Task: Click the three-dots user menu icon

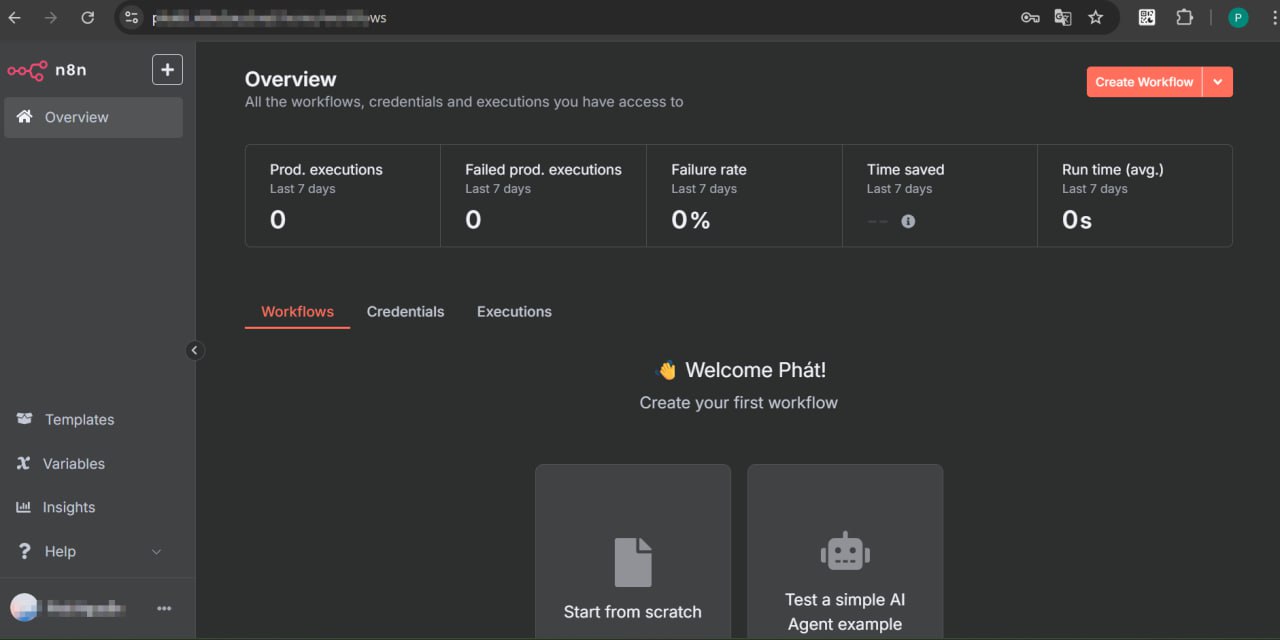Action: pyautogui.click(x=164, y=608)
